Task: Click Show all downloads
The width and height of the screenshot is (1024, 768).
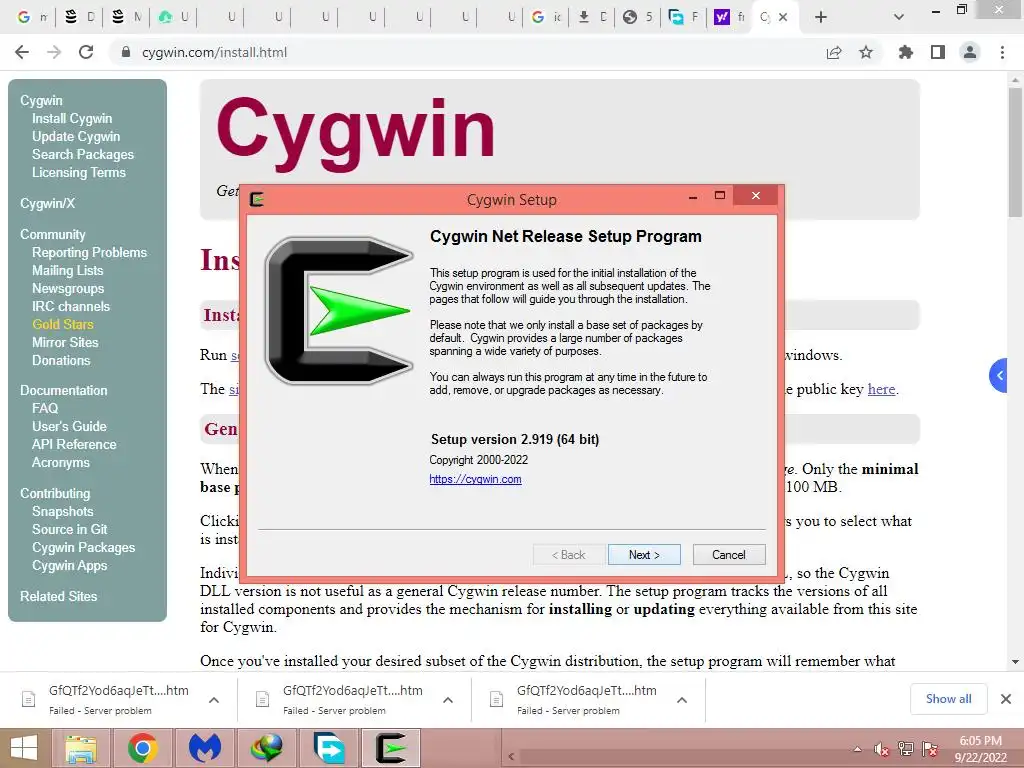Action: (x=948, y=699)
